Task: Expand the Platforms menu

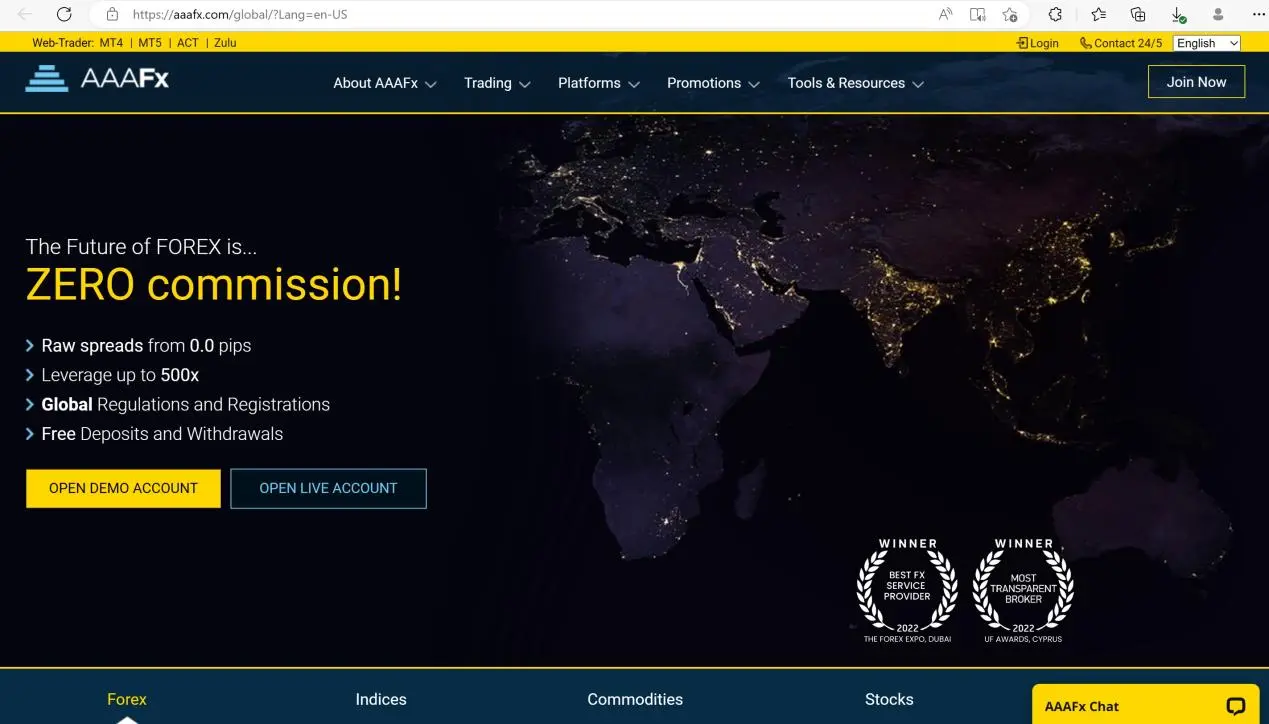Action: pos(599,83)
